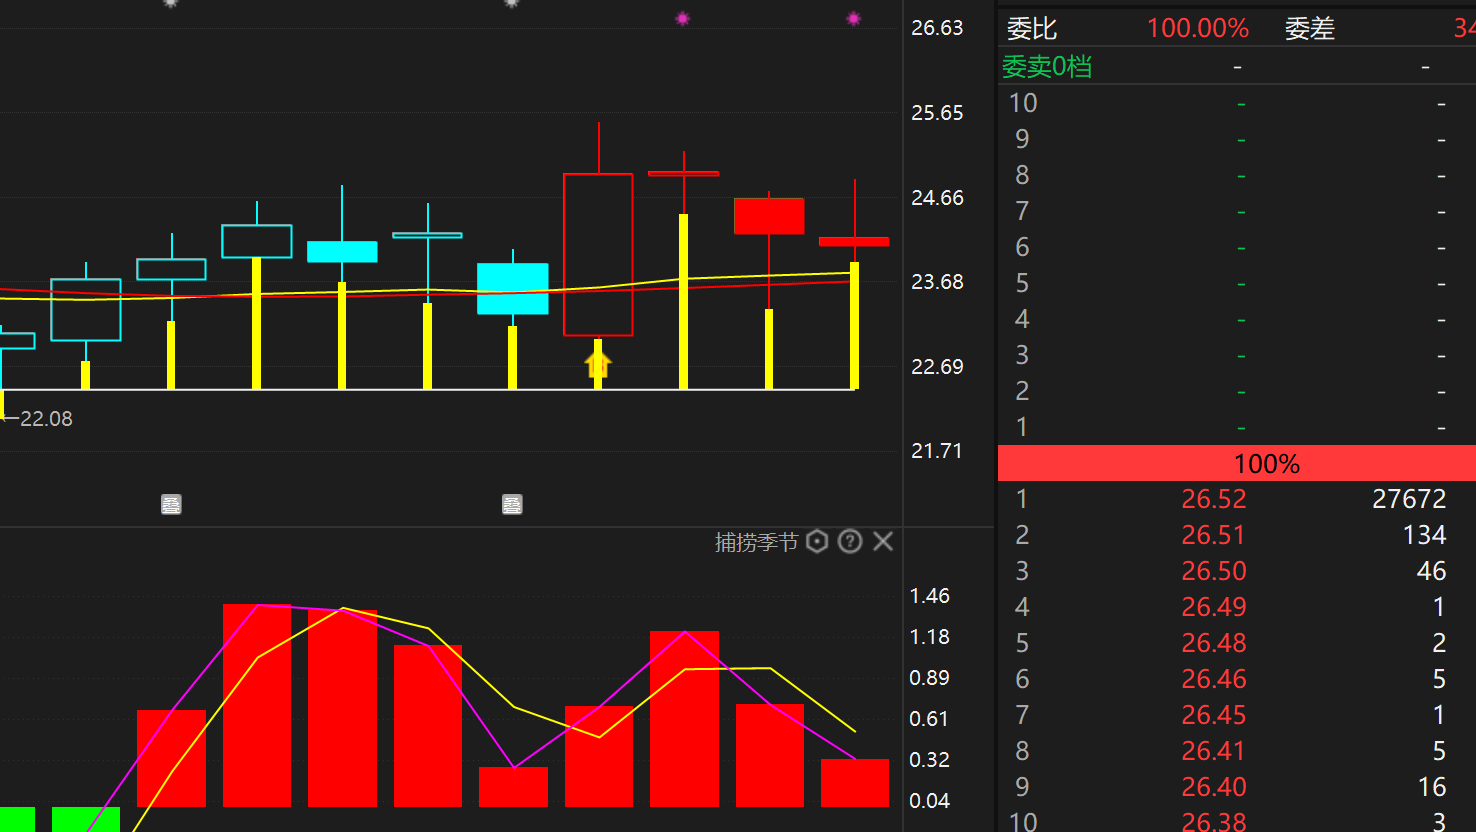Open the left event marker below candles
The width and height of the screenshot is (1476, 832).
(171, 505)
